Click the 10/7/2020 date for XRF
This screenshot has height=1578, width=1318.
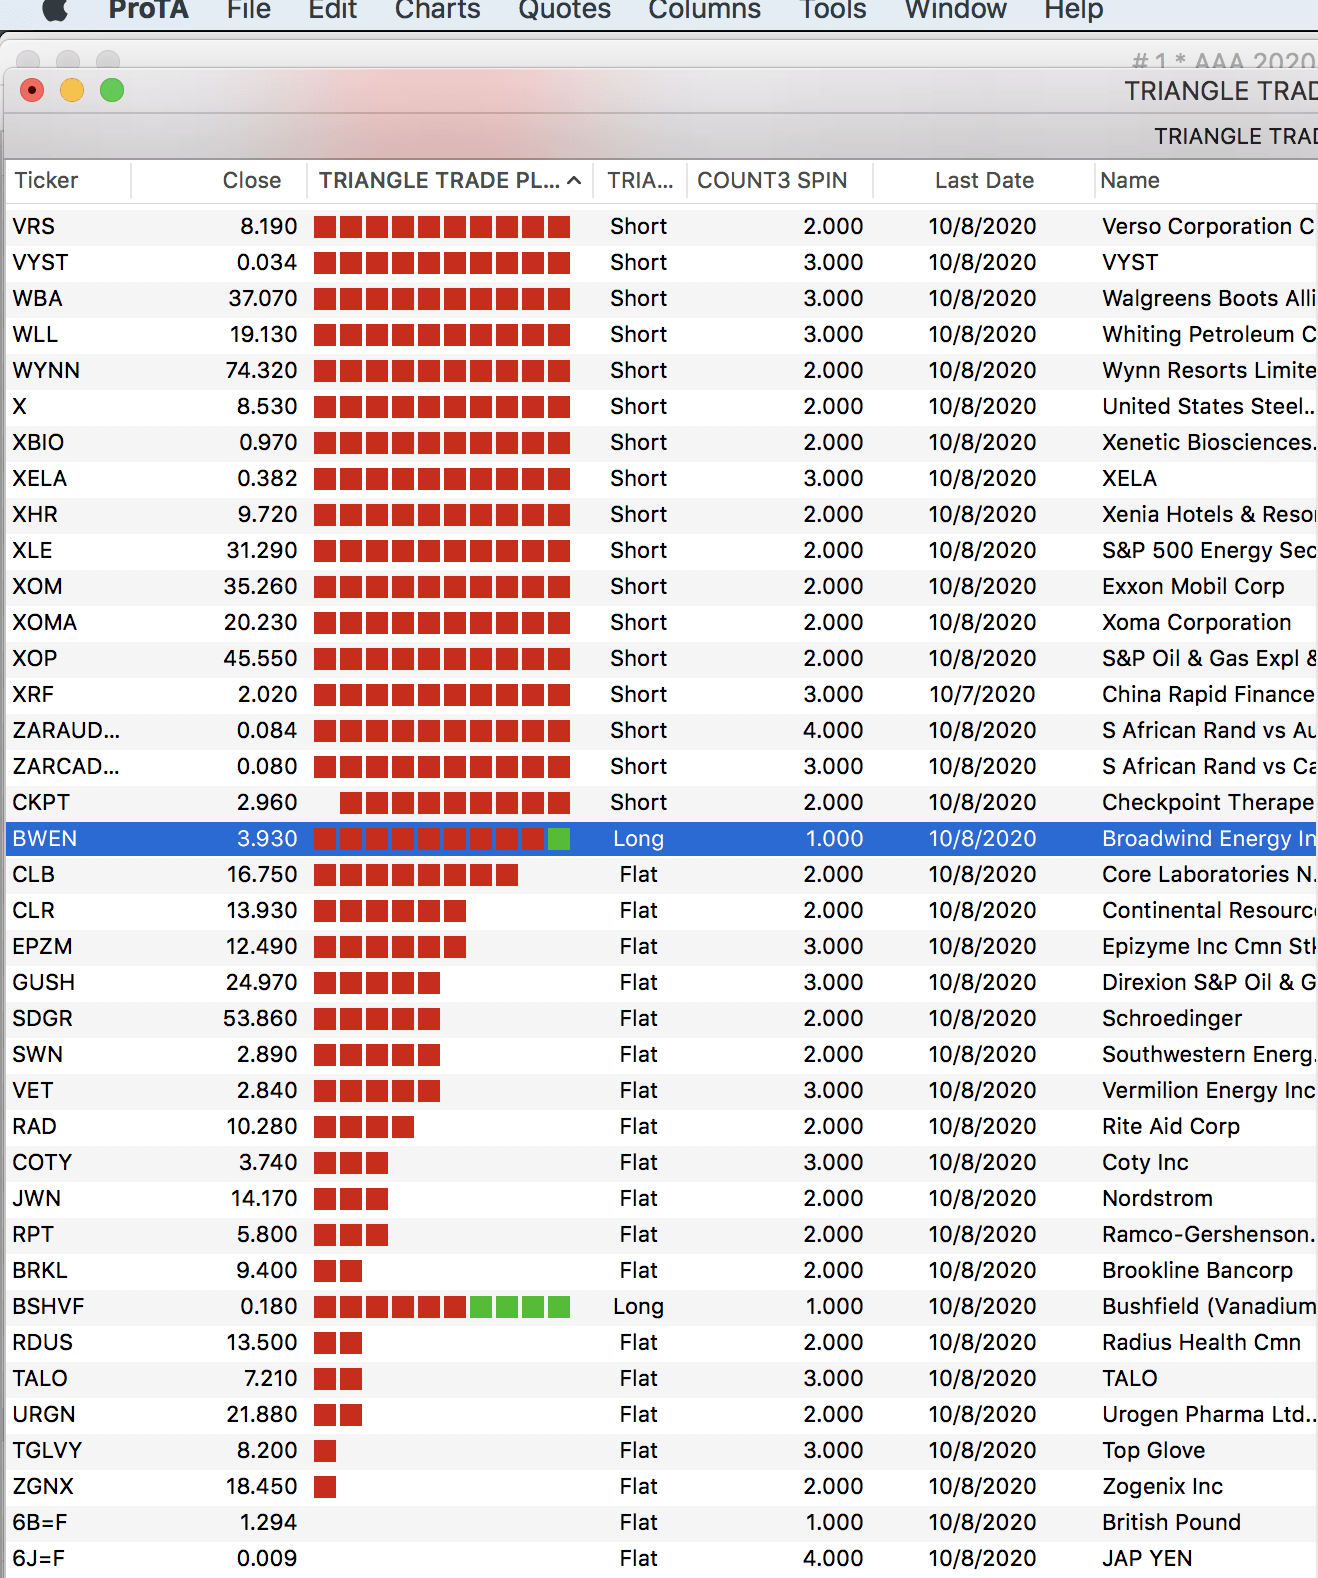(x=982, y=694)
